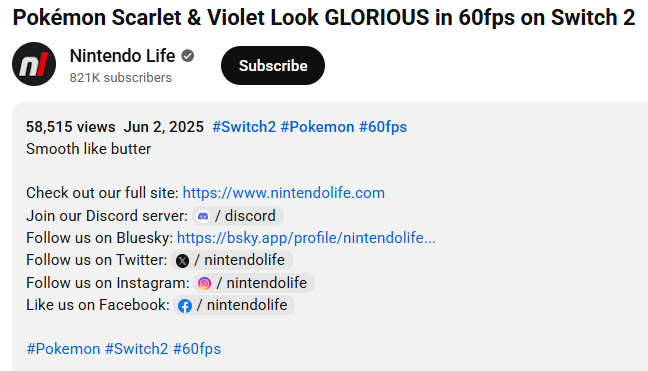Subscribe to Nintendo Life channel
This screenshot has height=371, width=648.
point(273,66)
